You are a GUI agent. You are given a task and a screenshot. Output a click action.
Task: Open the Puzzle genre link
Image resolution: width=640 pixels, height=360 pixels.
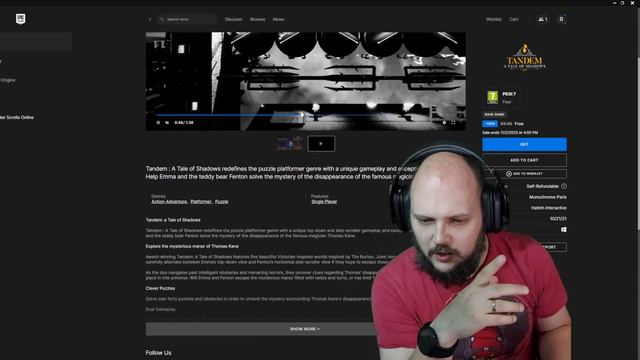222,202
